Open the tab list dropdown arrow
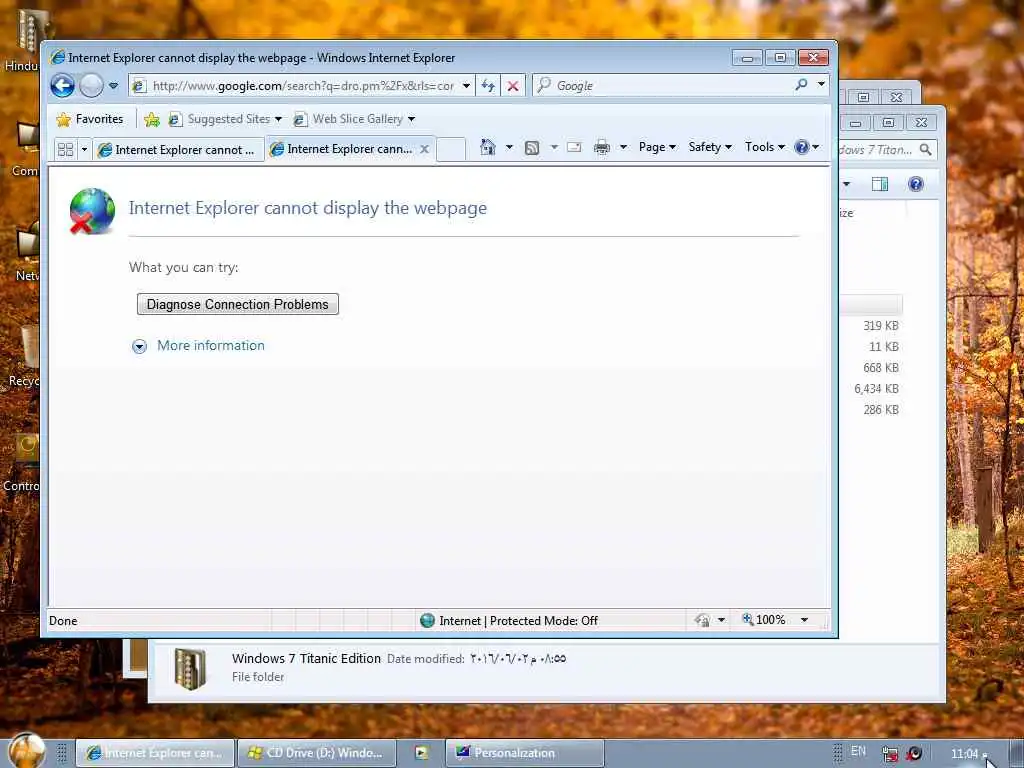1024x768 pixels. click(84, 150)
